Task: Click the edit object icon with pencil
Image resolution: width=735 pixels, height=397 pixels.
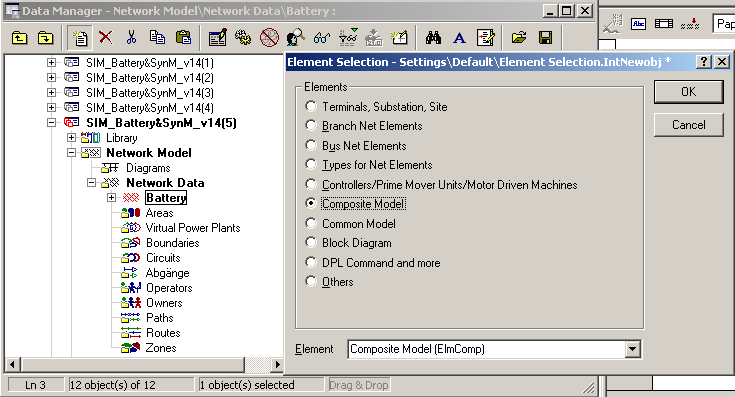Action: [x=218, y=37]
